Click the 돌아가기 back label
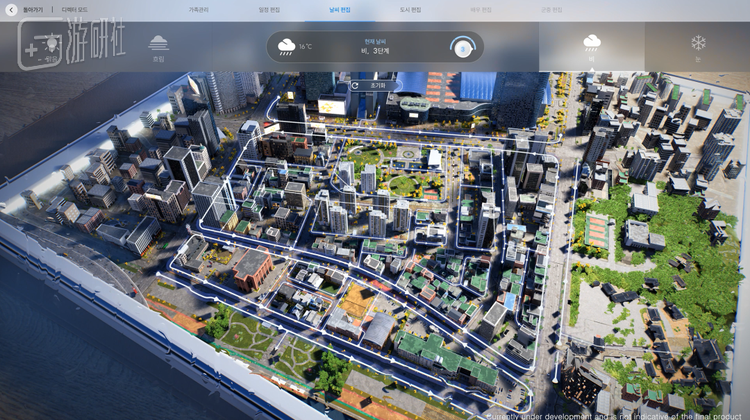Viewport: 750px width, 420px height. coord(33,9)
